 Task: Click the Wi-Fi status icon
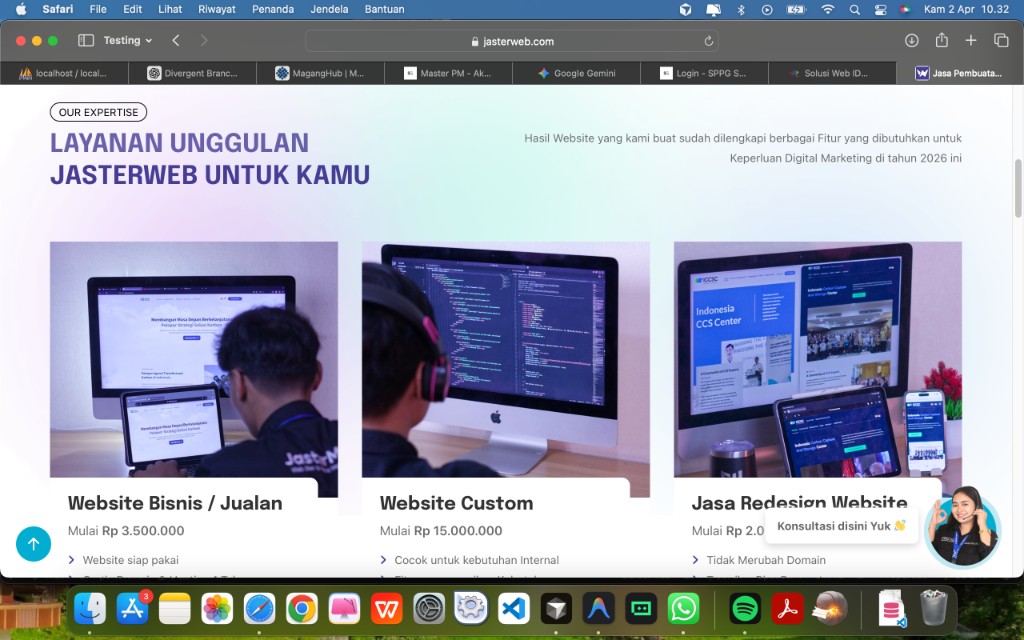(828, 9)
